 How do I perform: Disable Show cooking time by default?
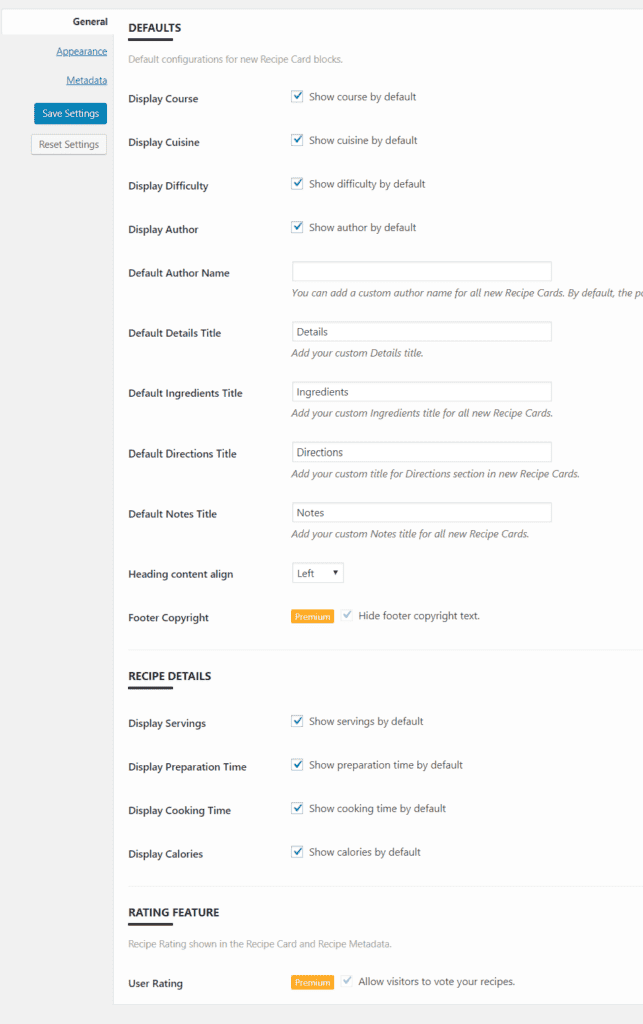click(x=297, y=808)
